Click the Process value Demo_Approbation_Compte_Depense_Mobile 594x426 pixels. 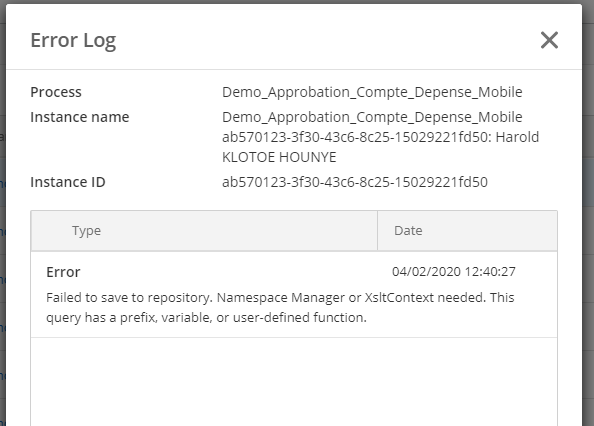click(x=372, y=92)
